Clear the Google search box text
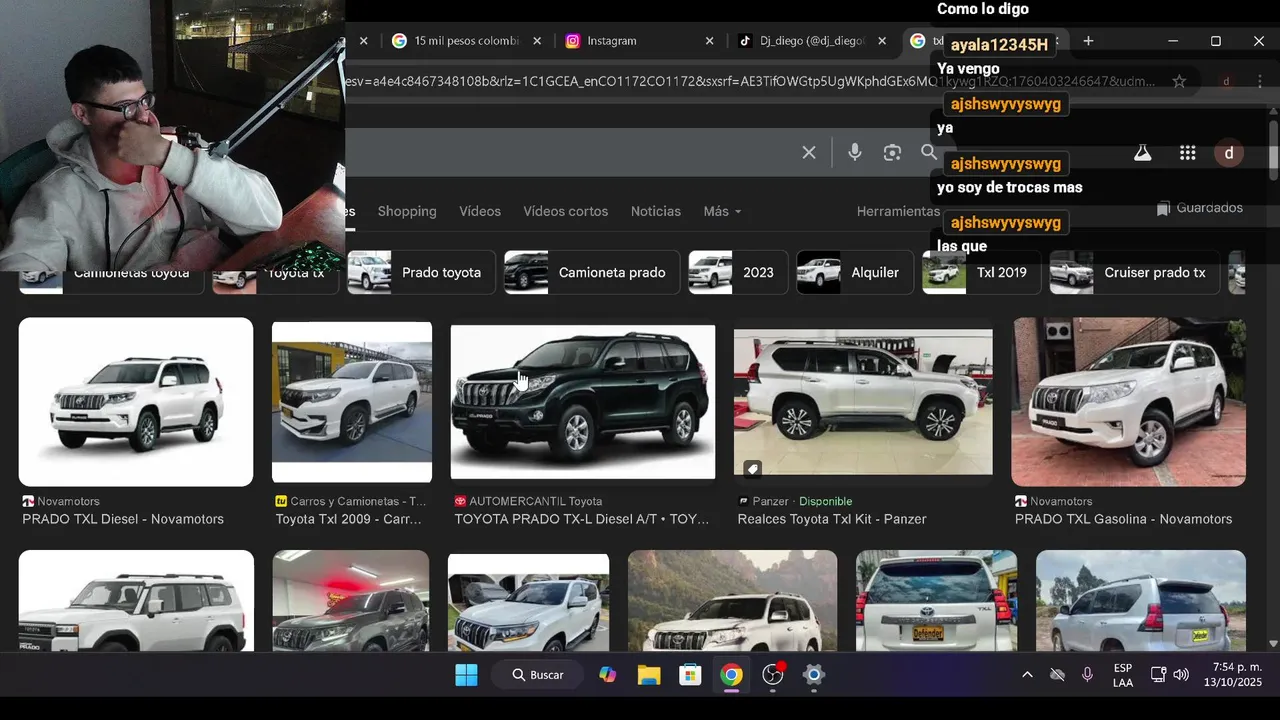This screenshot has height=720, width=1280. click(809, 152)
